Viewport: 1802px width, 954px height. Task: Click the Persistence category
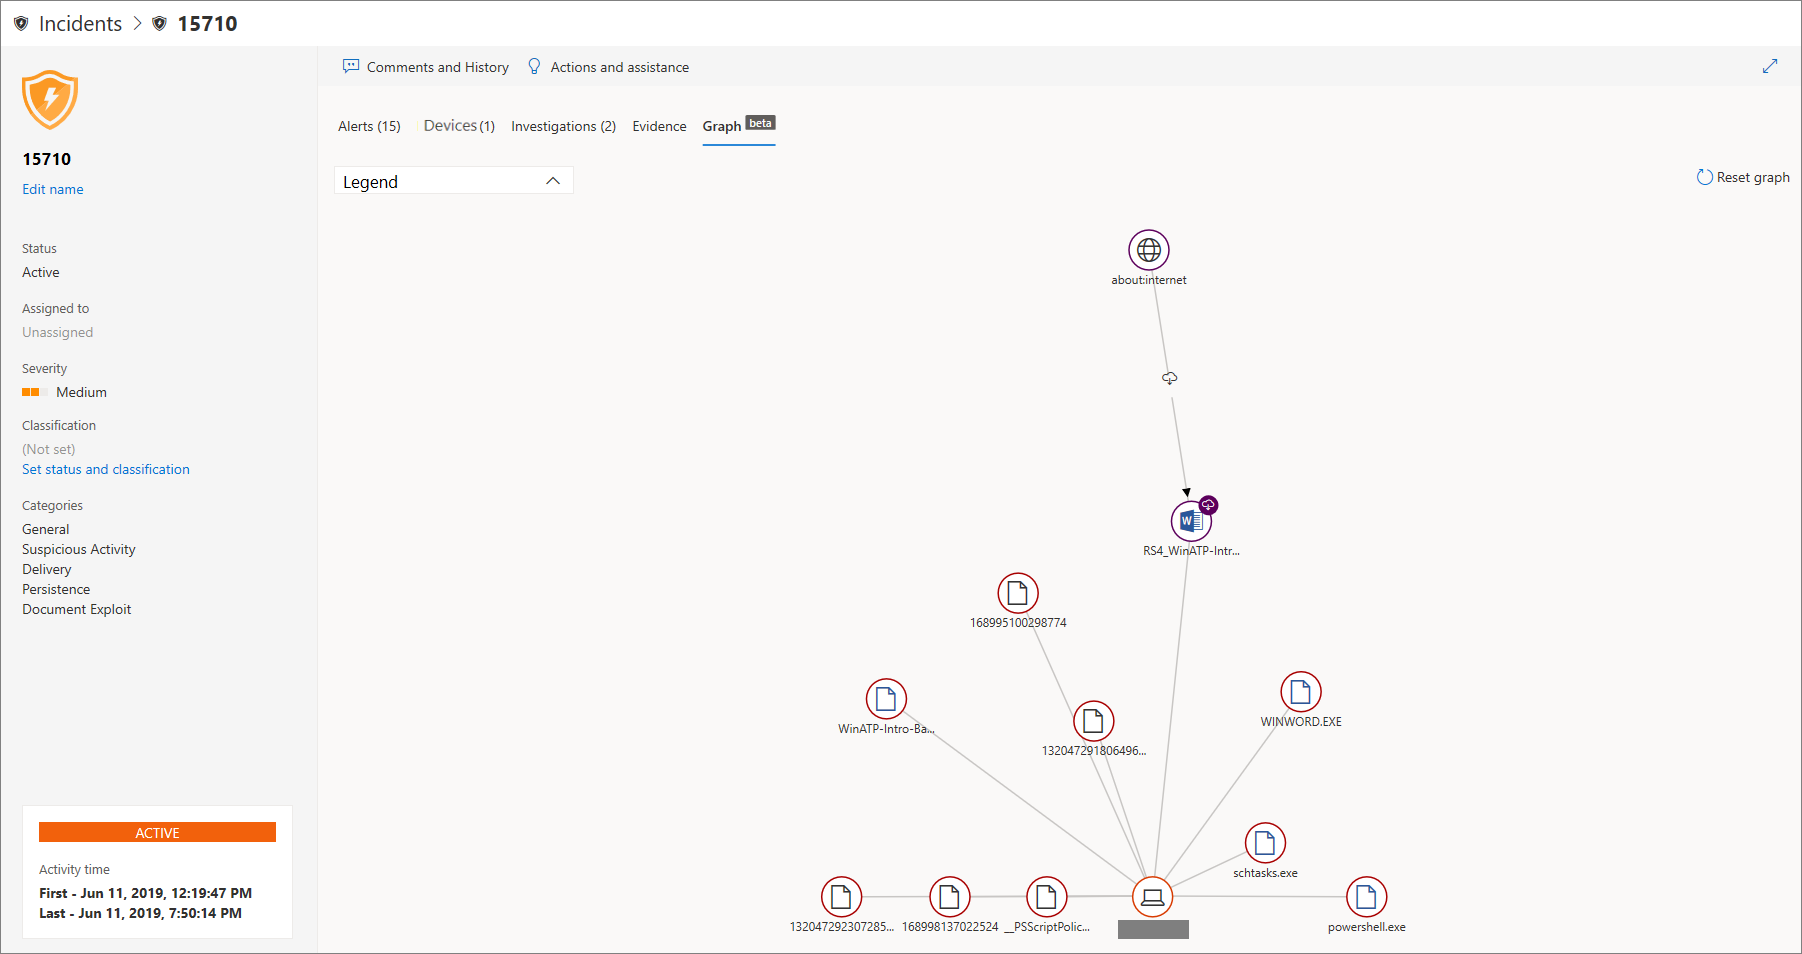pyautogui.click(x=56, y=589)
